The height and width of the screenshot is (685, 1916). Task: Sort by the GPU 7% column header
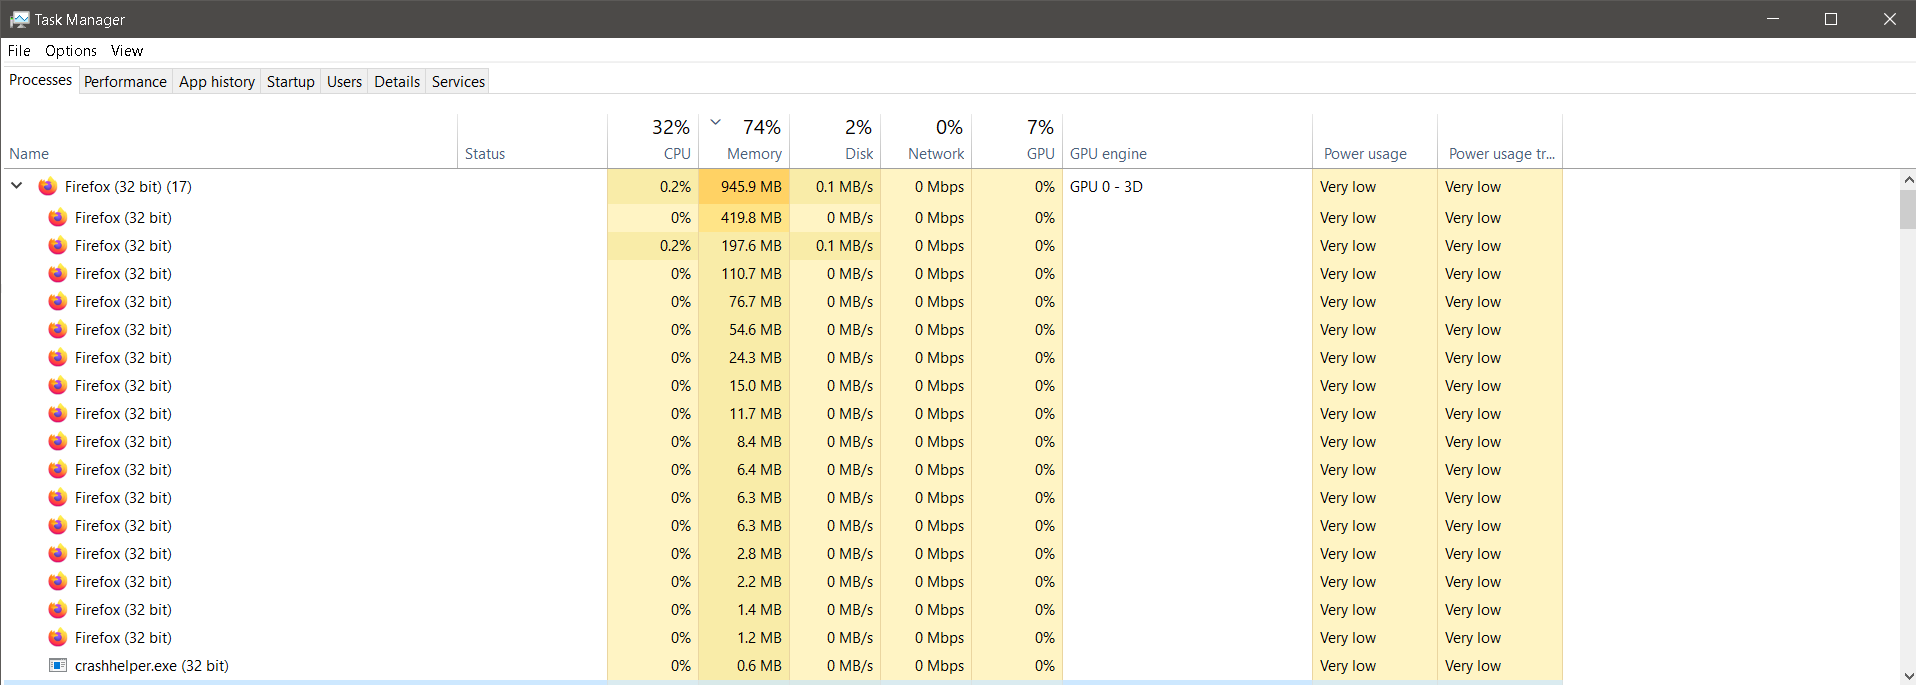click(1017, 141)
